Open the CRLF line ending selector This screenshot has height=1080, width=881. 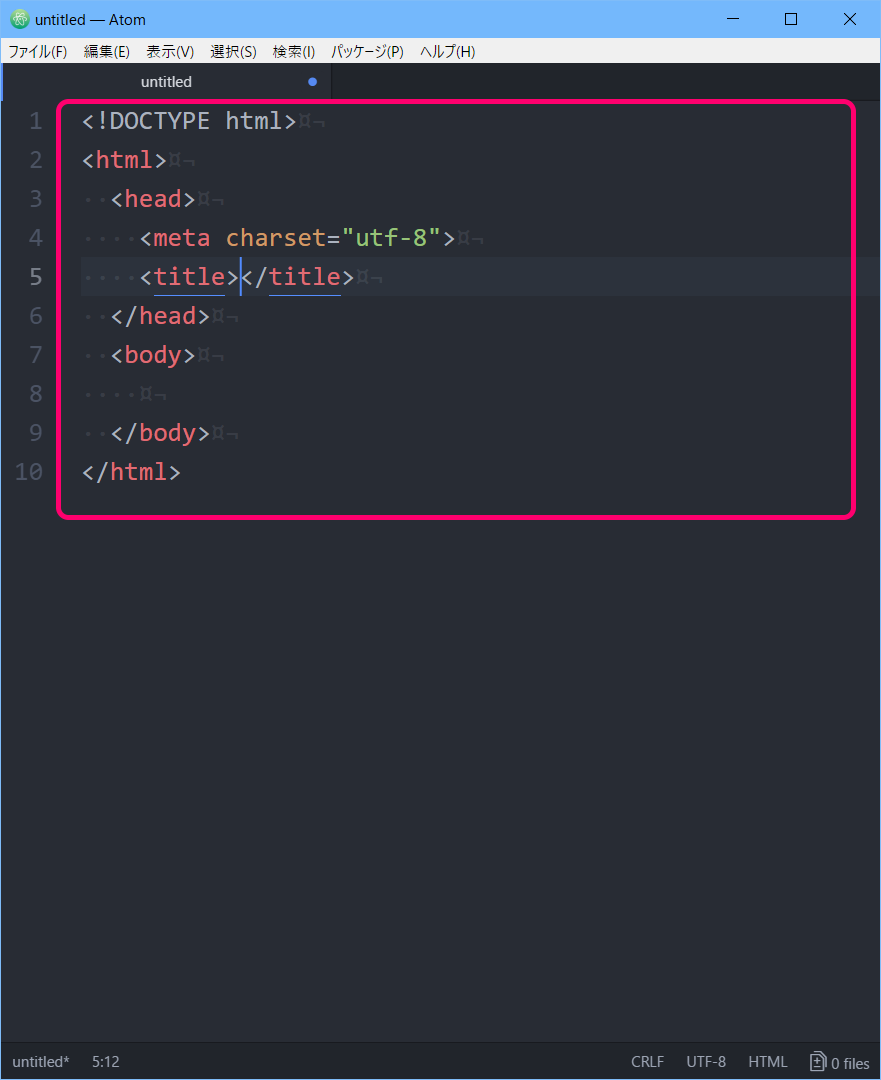[647, 1062]
